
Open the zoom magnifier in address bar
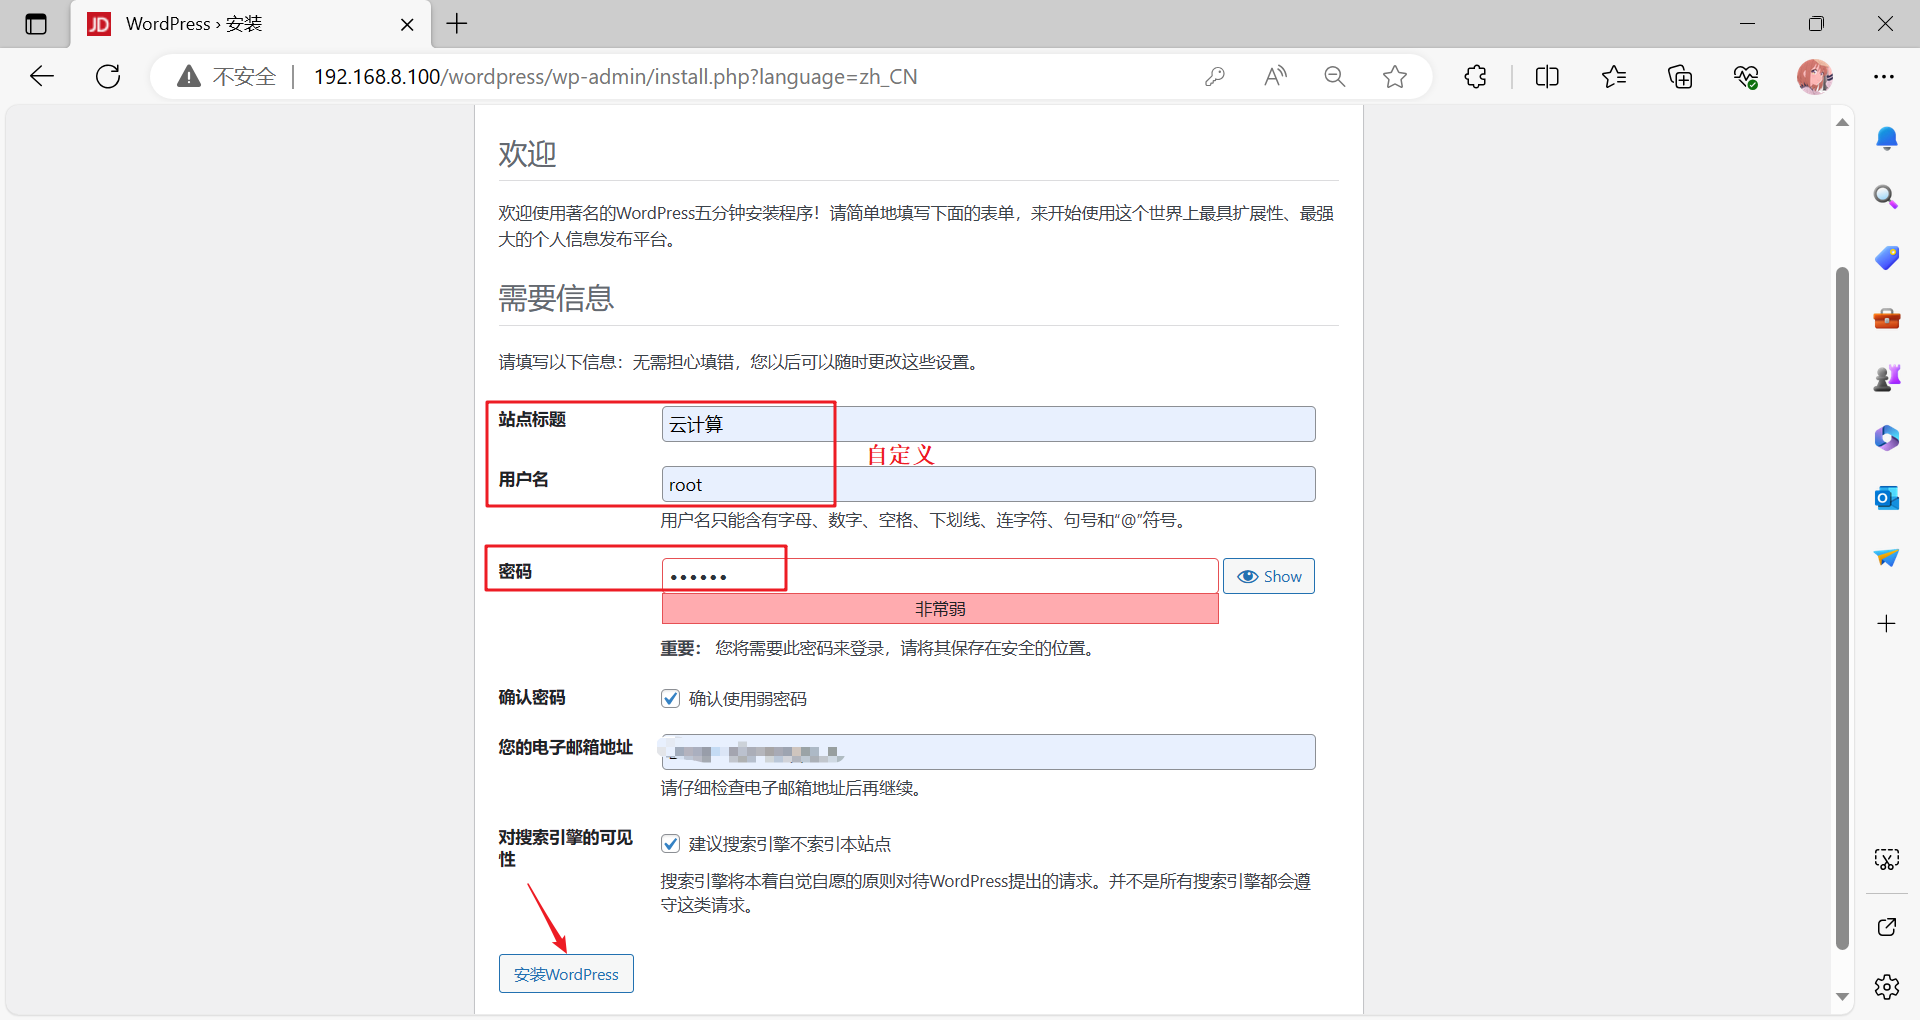pos(1335,76)
